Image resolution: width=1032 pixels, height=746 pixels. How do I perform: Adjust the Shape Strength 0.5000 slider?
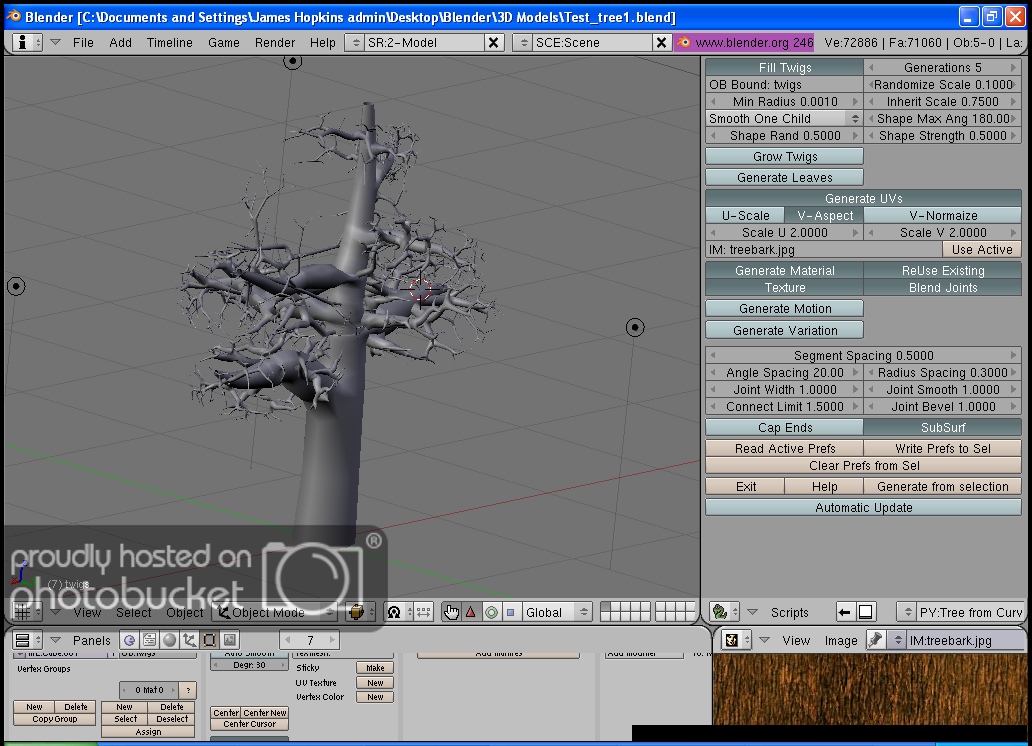(x=942, y=136)
